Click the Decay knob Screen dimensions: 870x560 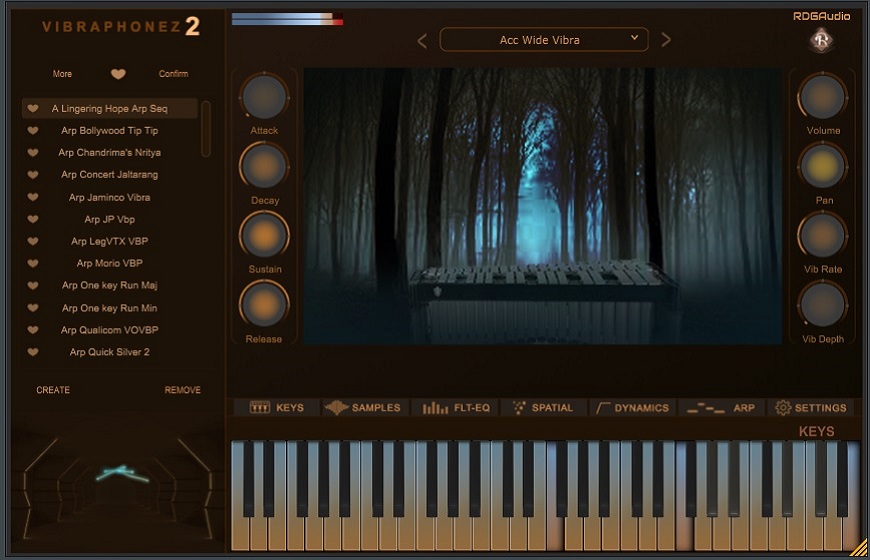[264, 166]
